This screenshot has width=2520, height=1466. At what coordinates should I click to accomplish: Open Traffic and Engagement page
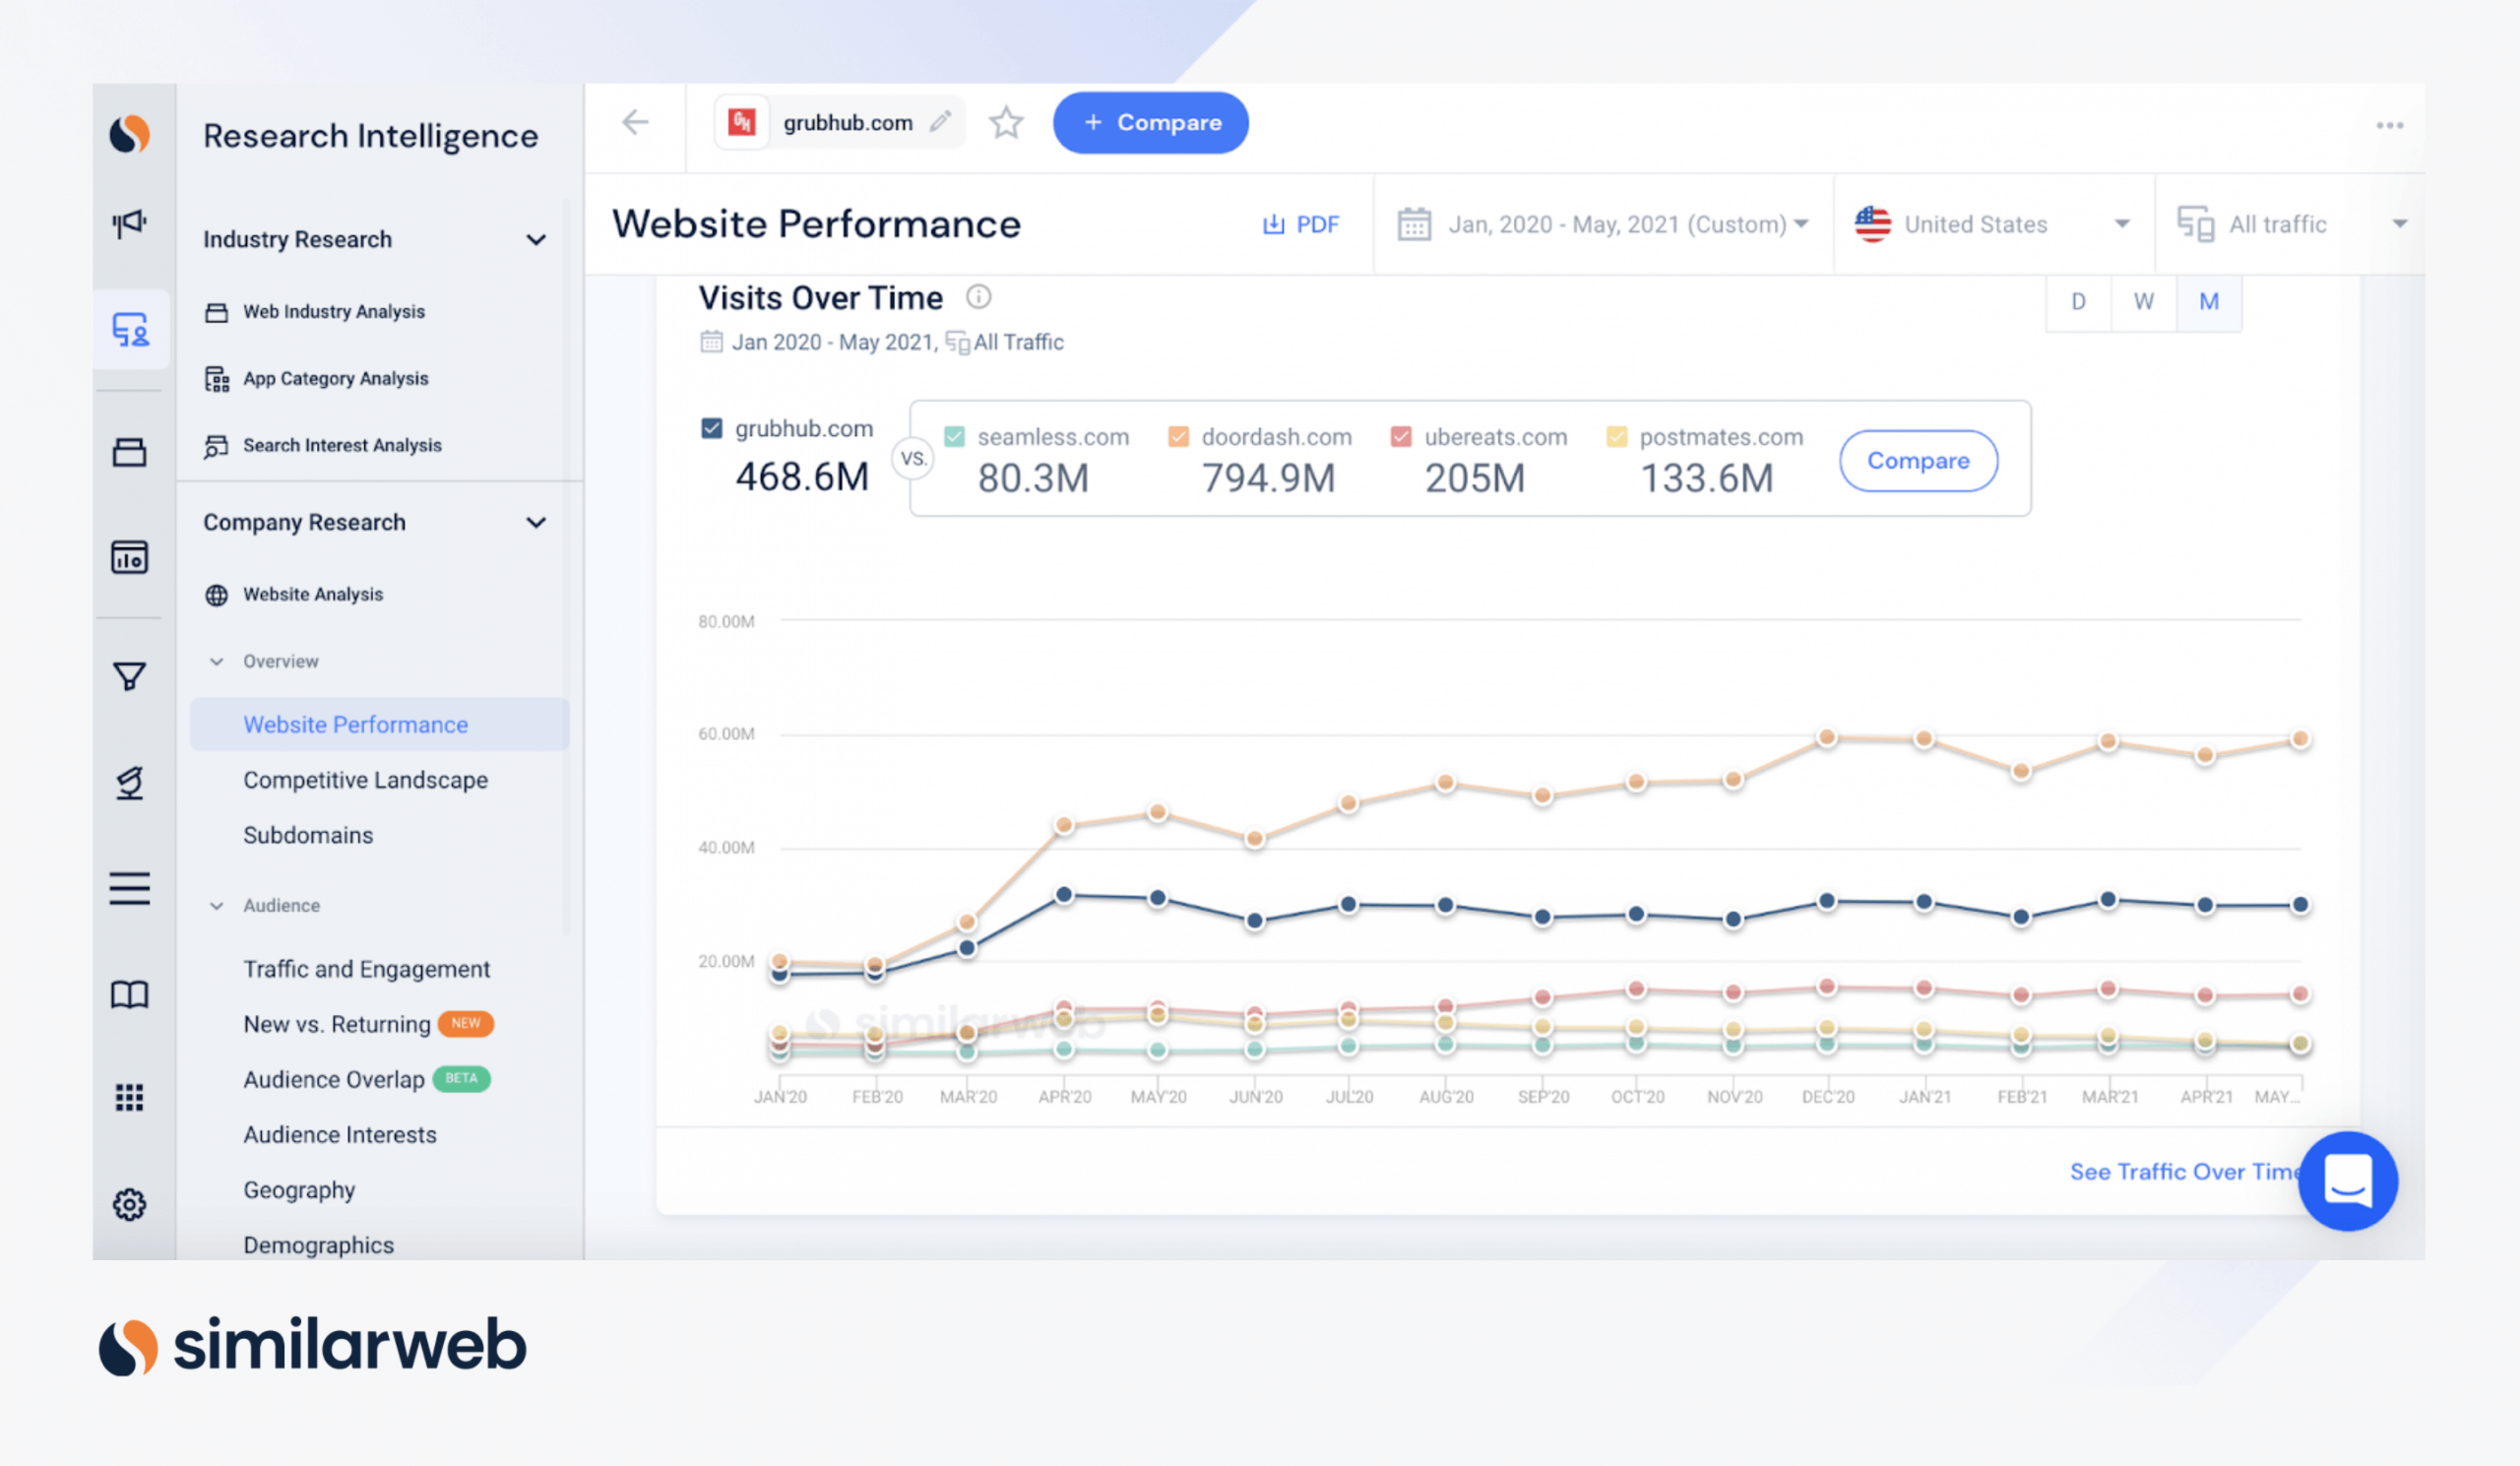(366, 969)
